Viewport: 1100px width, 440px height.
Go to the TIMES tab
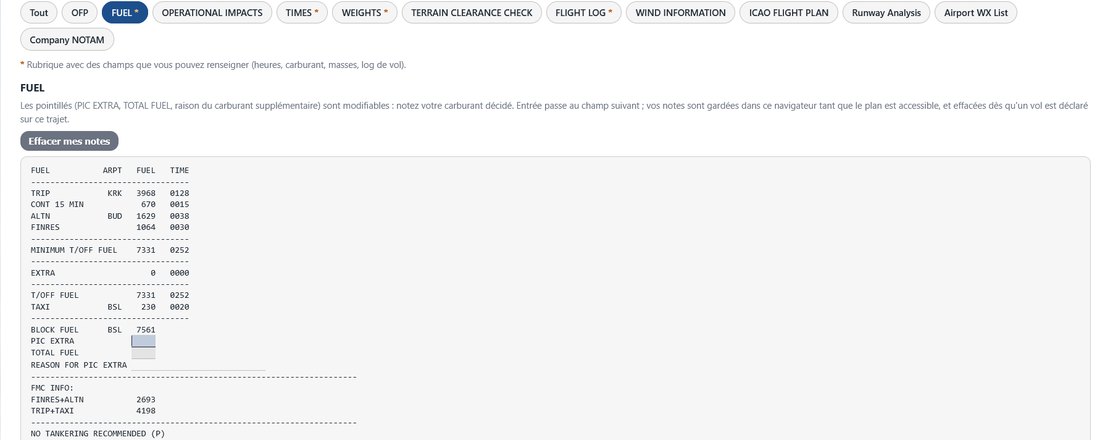[302, 13]
